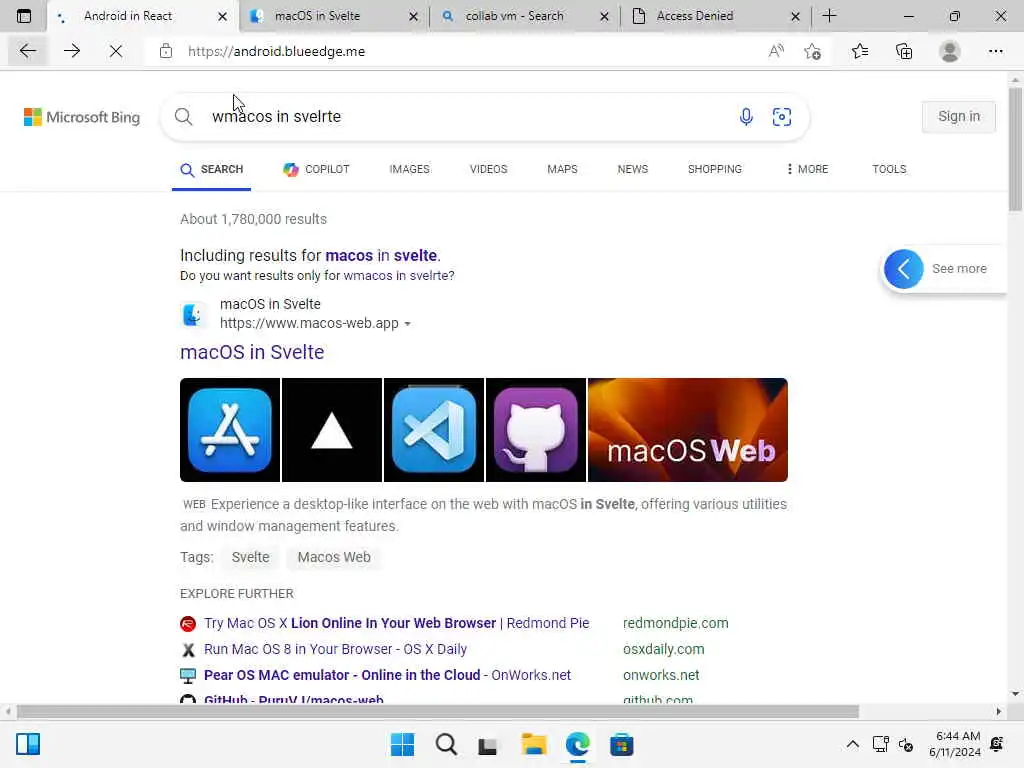Open the NEWS tab
1024x768 pixels.
pos(633,169)
